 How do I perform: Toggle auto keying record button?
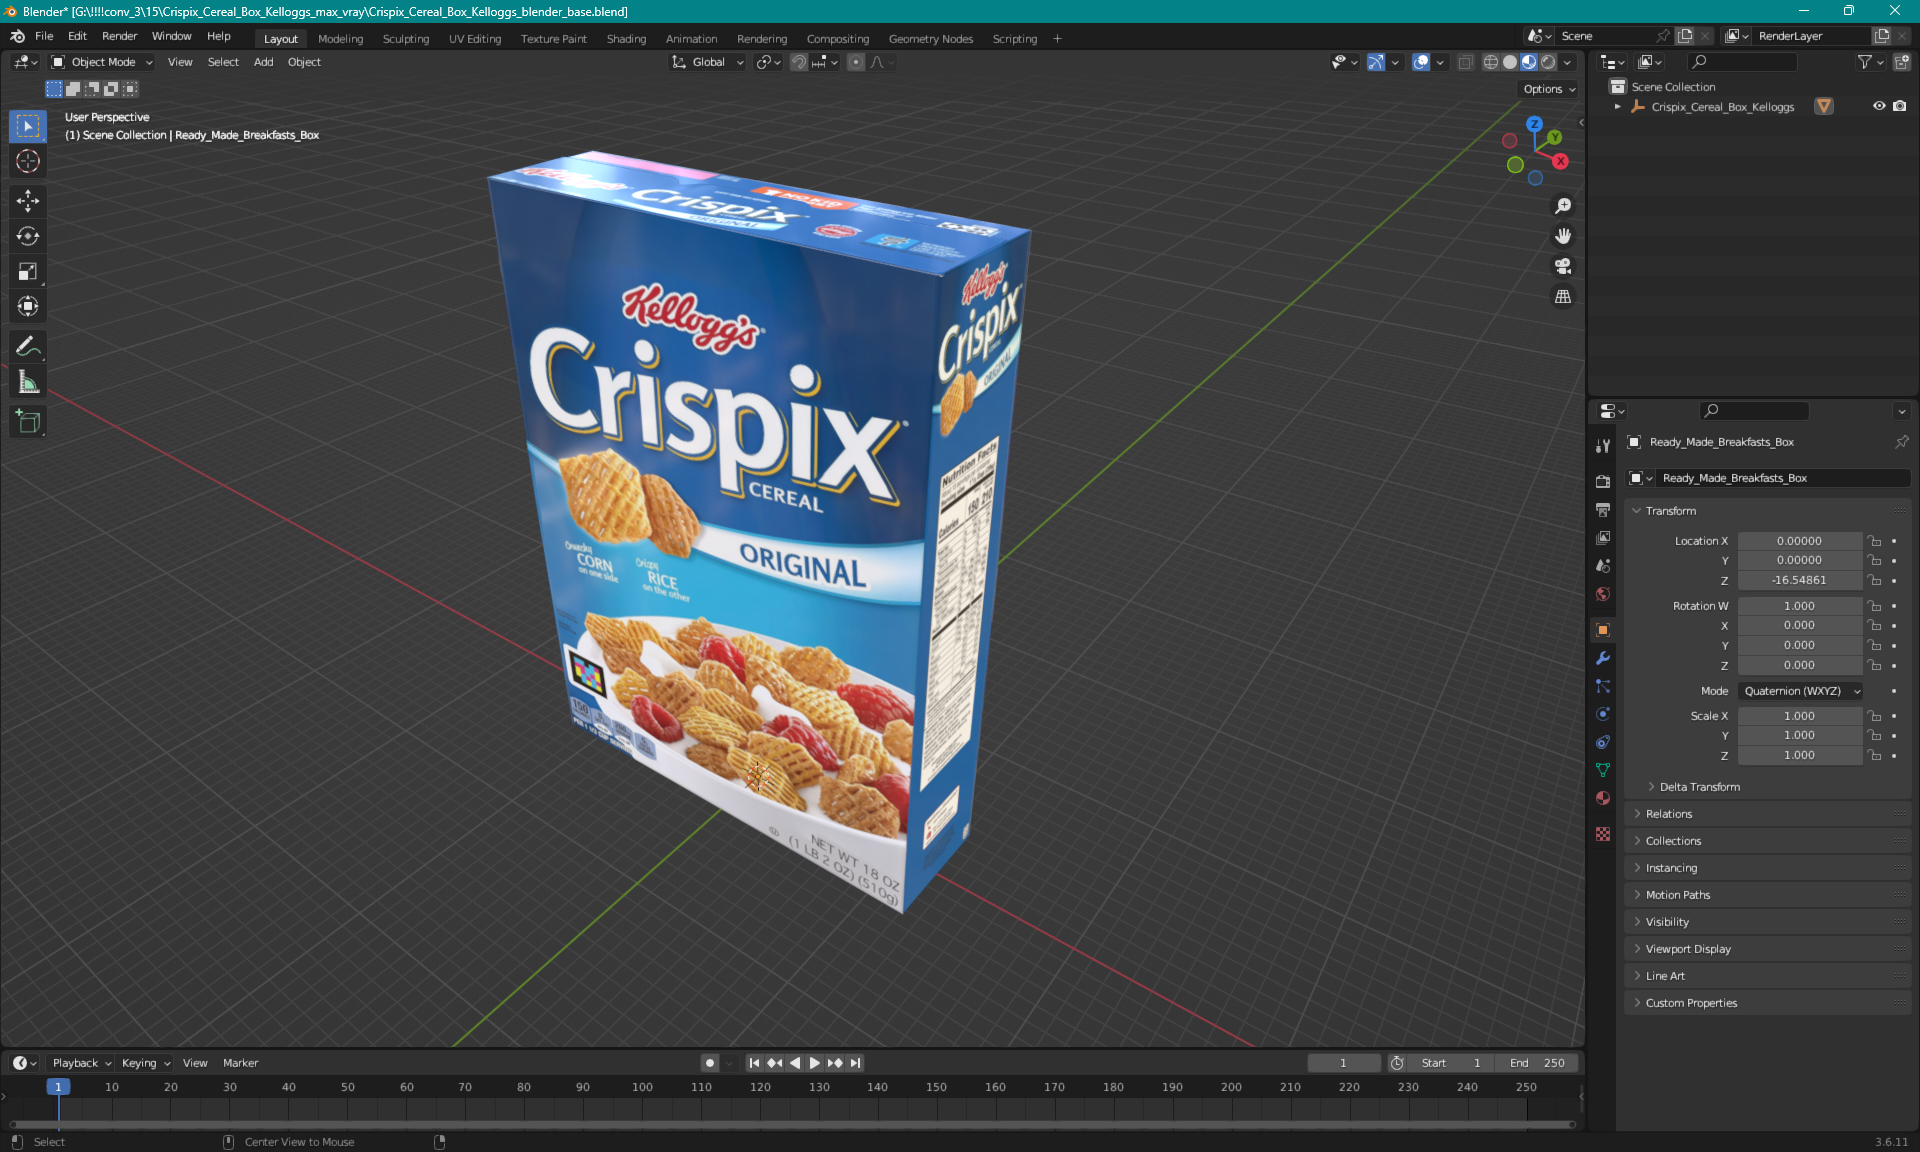pyautogui.click(x=710, y=1063)
